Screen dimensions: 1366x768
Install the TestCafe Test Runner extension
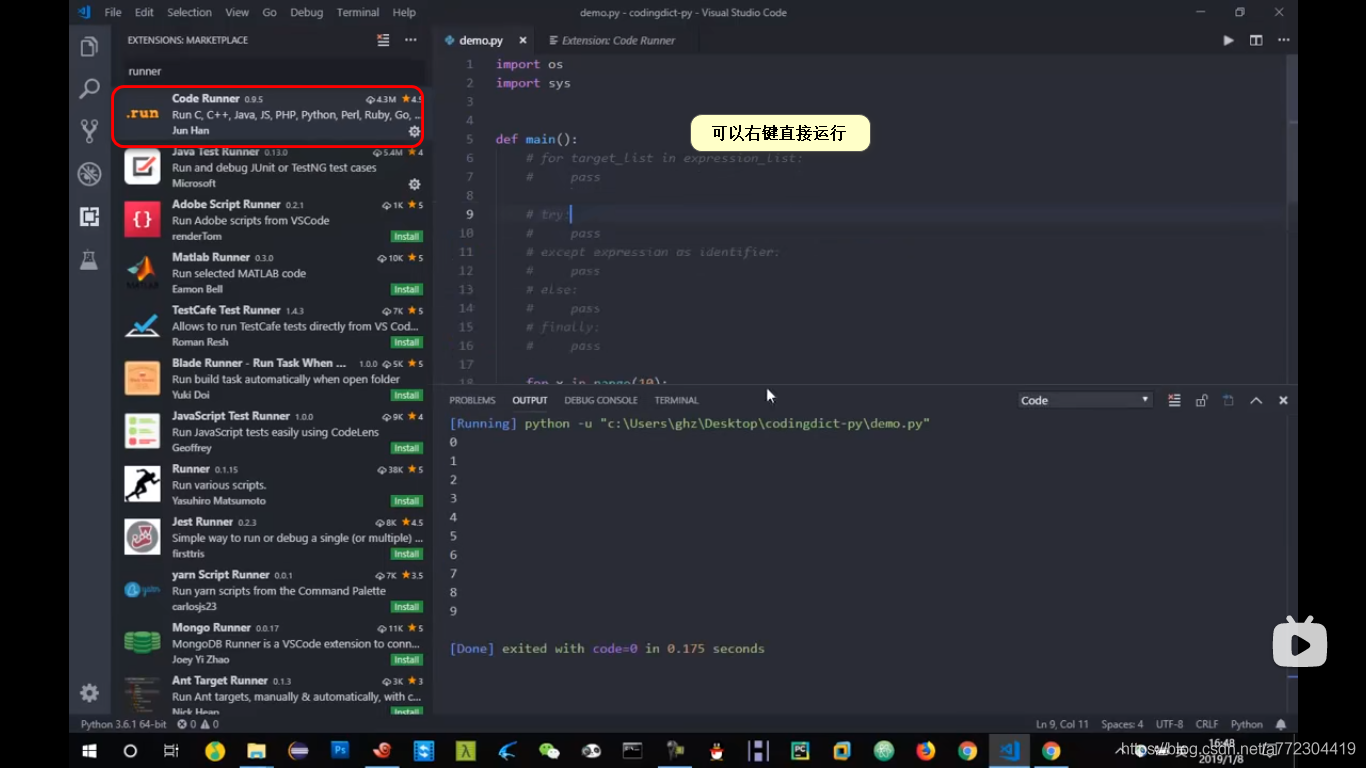pyautogui.click(x=407, y=343)
